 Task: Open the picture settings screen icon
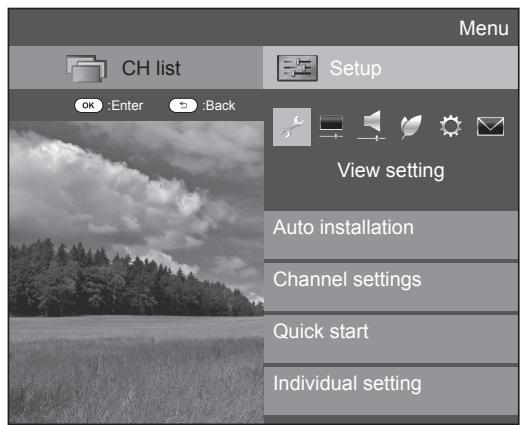click(331, 127)
